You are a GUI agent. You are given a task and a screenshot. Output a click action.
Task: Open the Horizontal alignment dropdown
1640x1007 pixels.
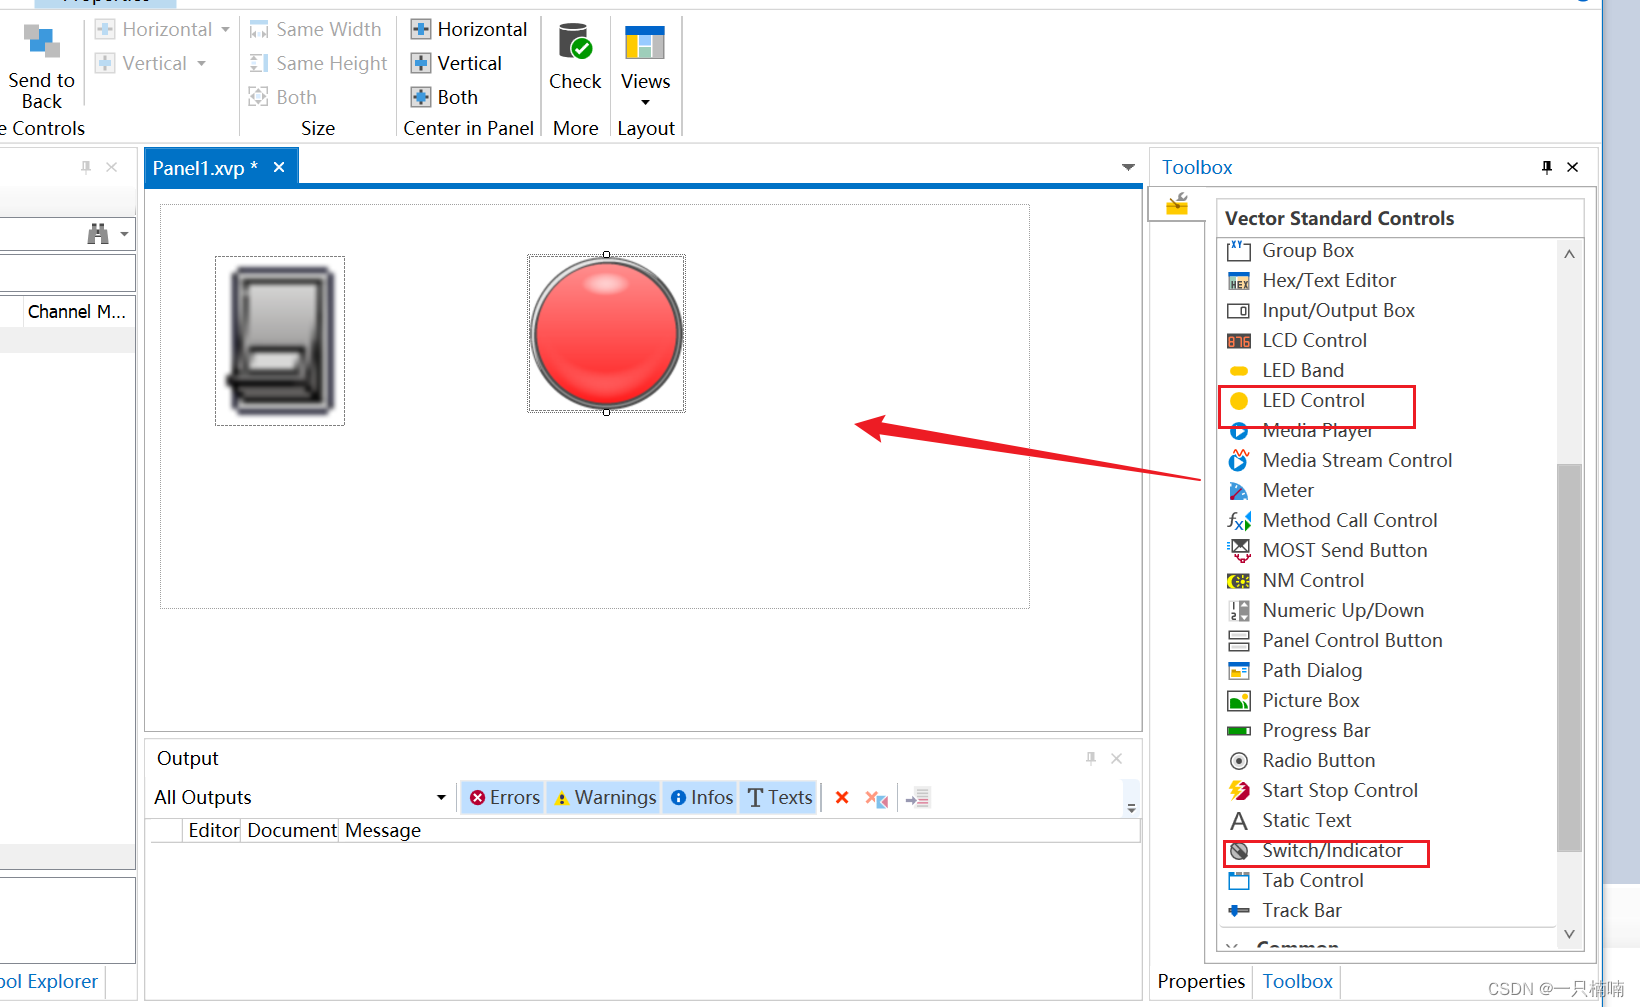(x=225, y=29)
